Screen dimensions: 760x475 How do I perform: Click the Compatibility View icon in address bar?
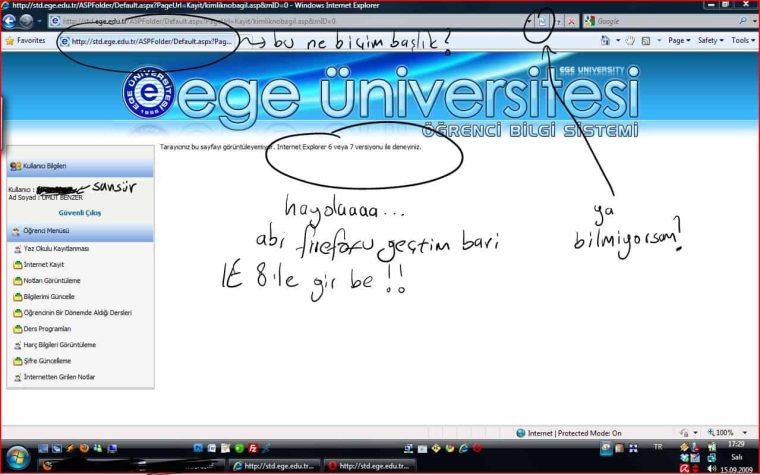click(x=541, y=20)
